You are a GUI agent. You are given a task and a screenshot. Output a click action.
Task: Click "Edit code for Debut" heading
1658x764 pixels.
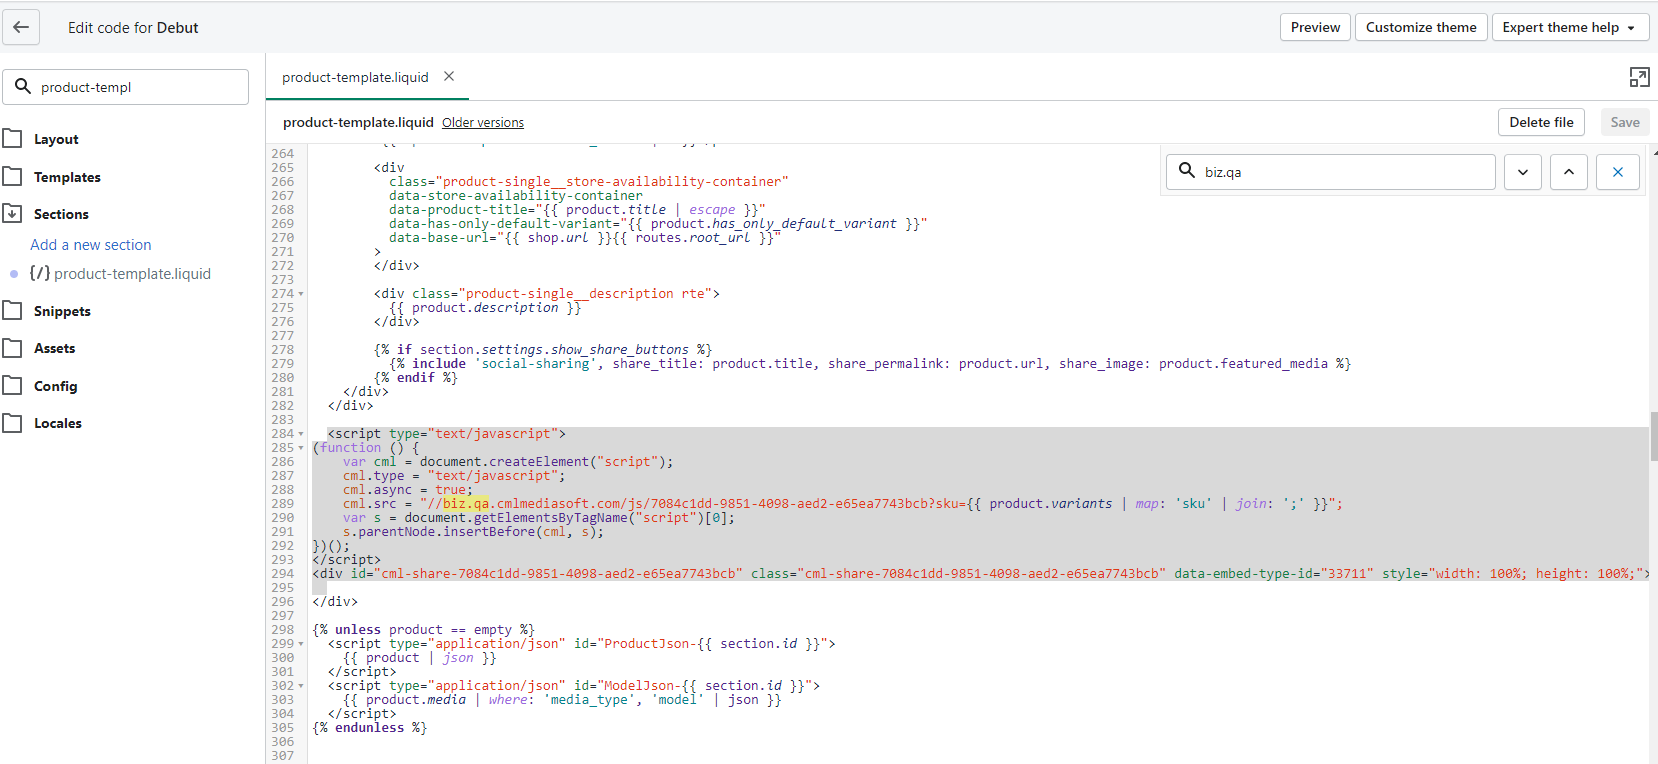click(133, 28)
